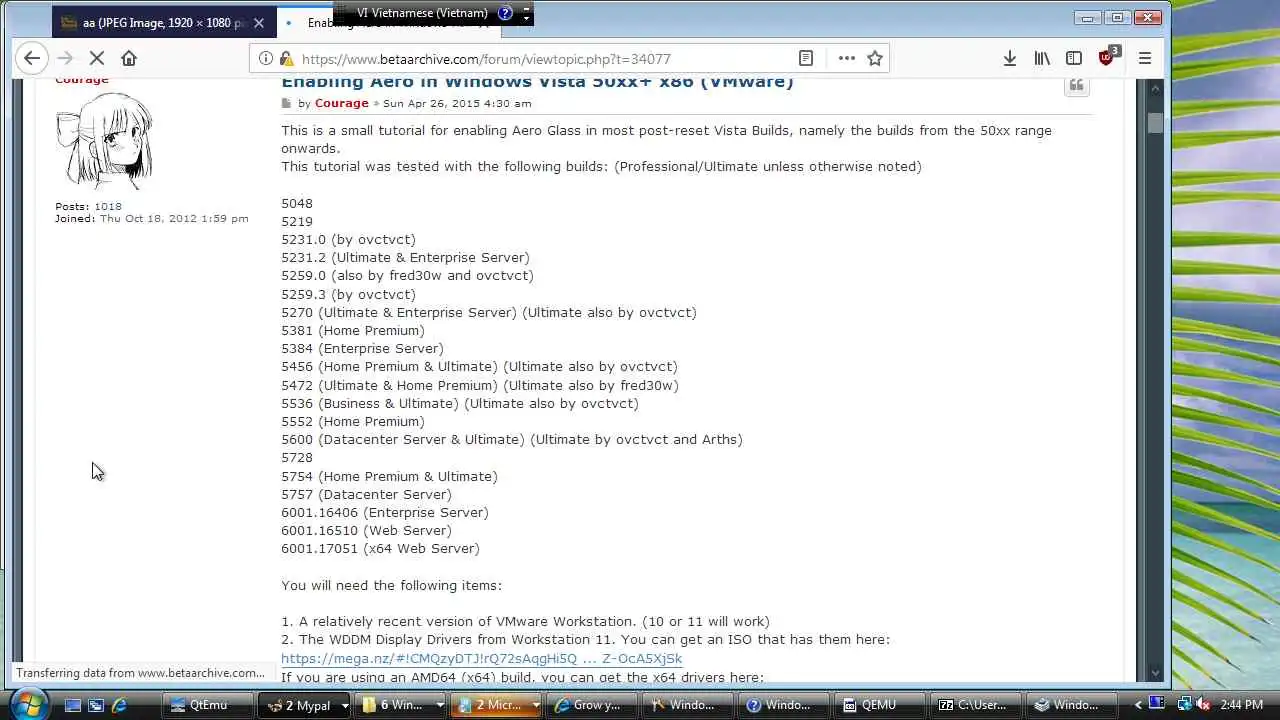
Task: Quote Courage's forum post
Action: pyautogui.click(x=1077, y=86)
